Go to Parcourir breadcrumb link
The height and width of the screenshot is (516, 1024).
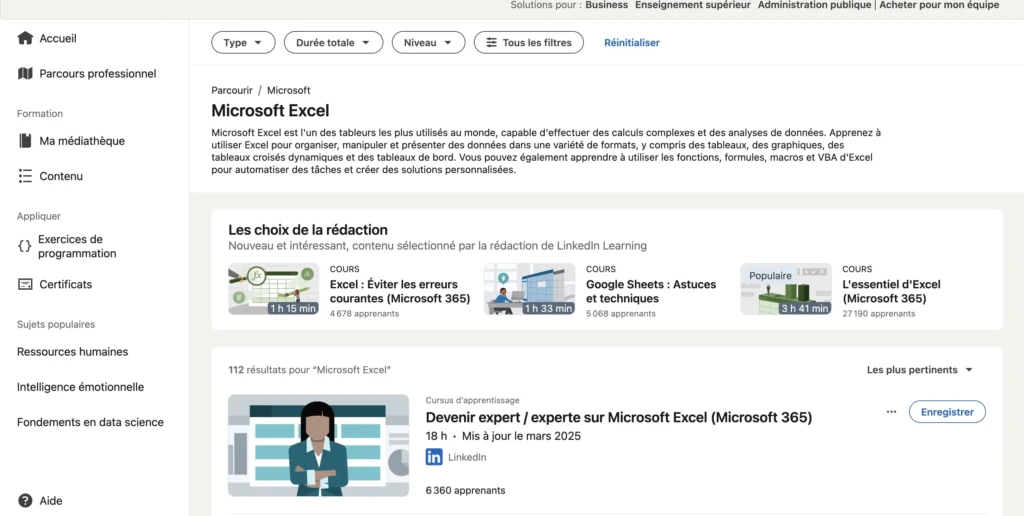pyautogui.click(x=232, y=90)
